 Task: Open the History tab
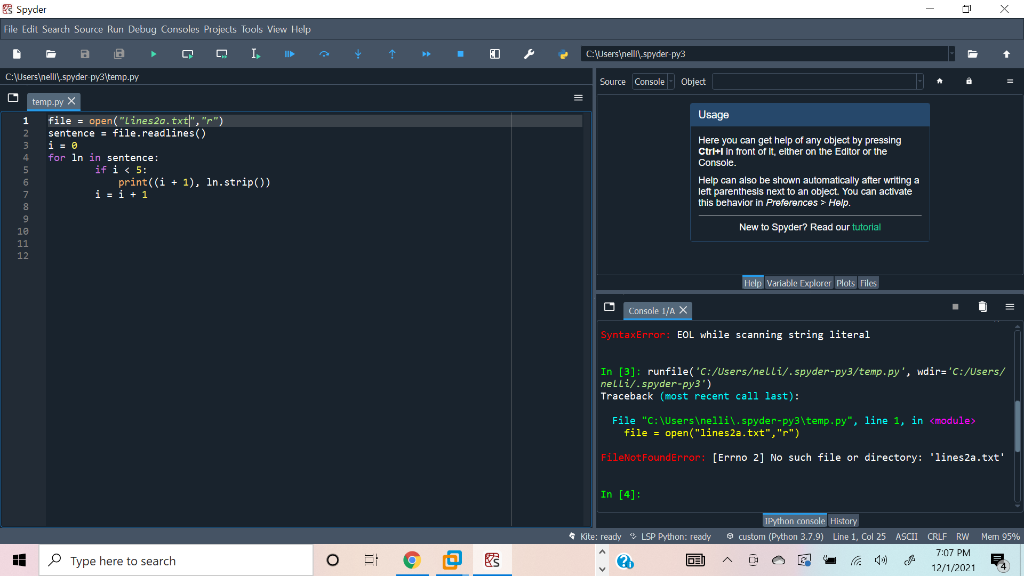(844, 521)
